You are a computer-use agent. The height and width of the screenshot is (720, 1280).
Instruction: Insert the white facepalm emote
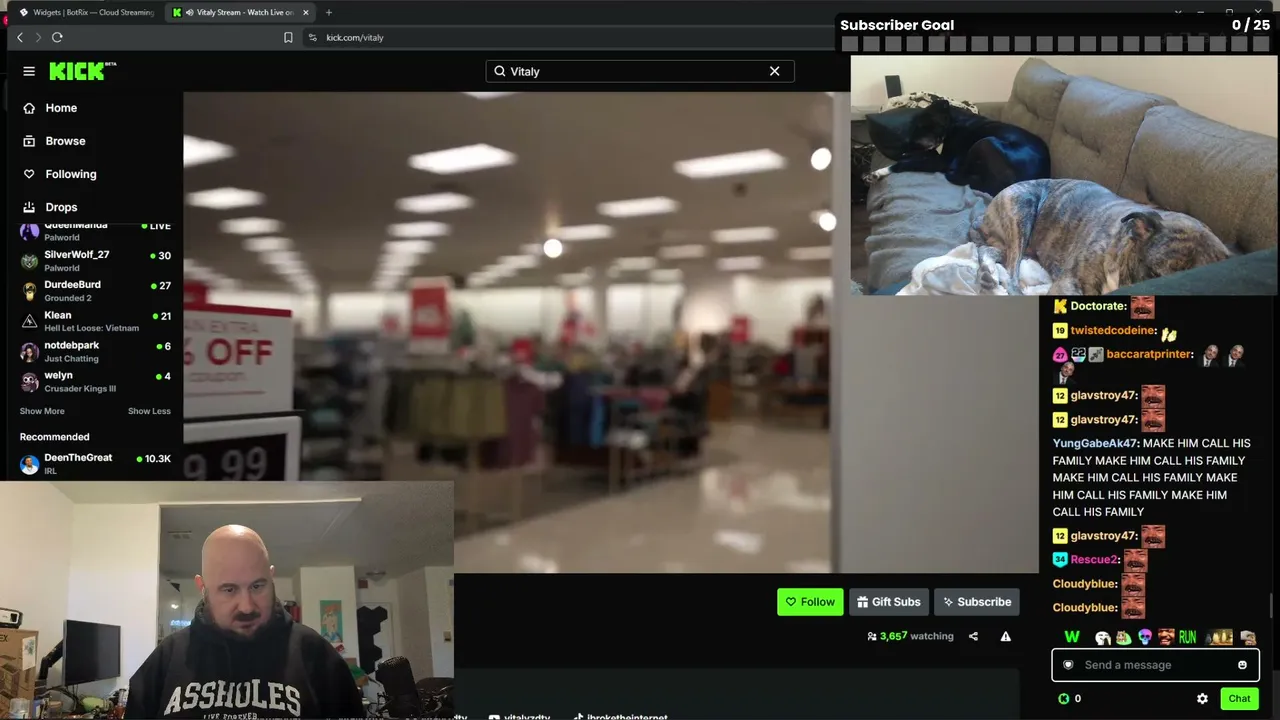coord(1102,637)
